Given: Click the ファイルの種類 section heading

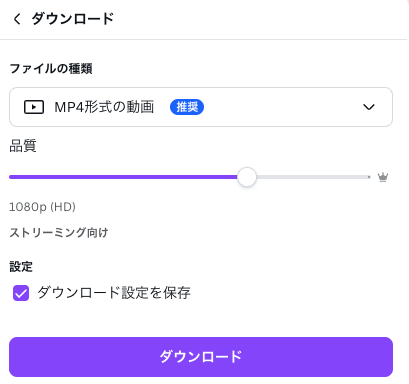Looking at the screenshot, I should tap(51, 69).
